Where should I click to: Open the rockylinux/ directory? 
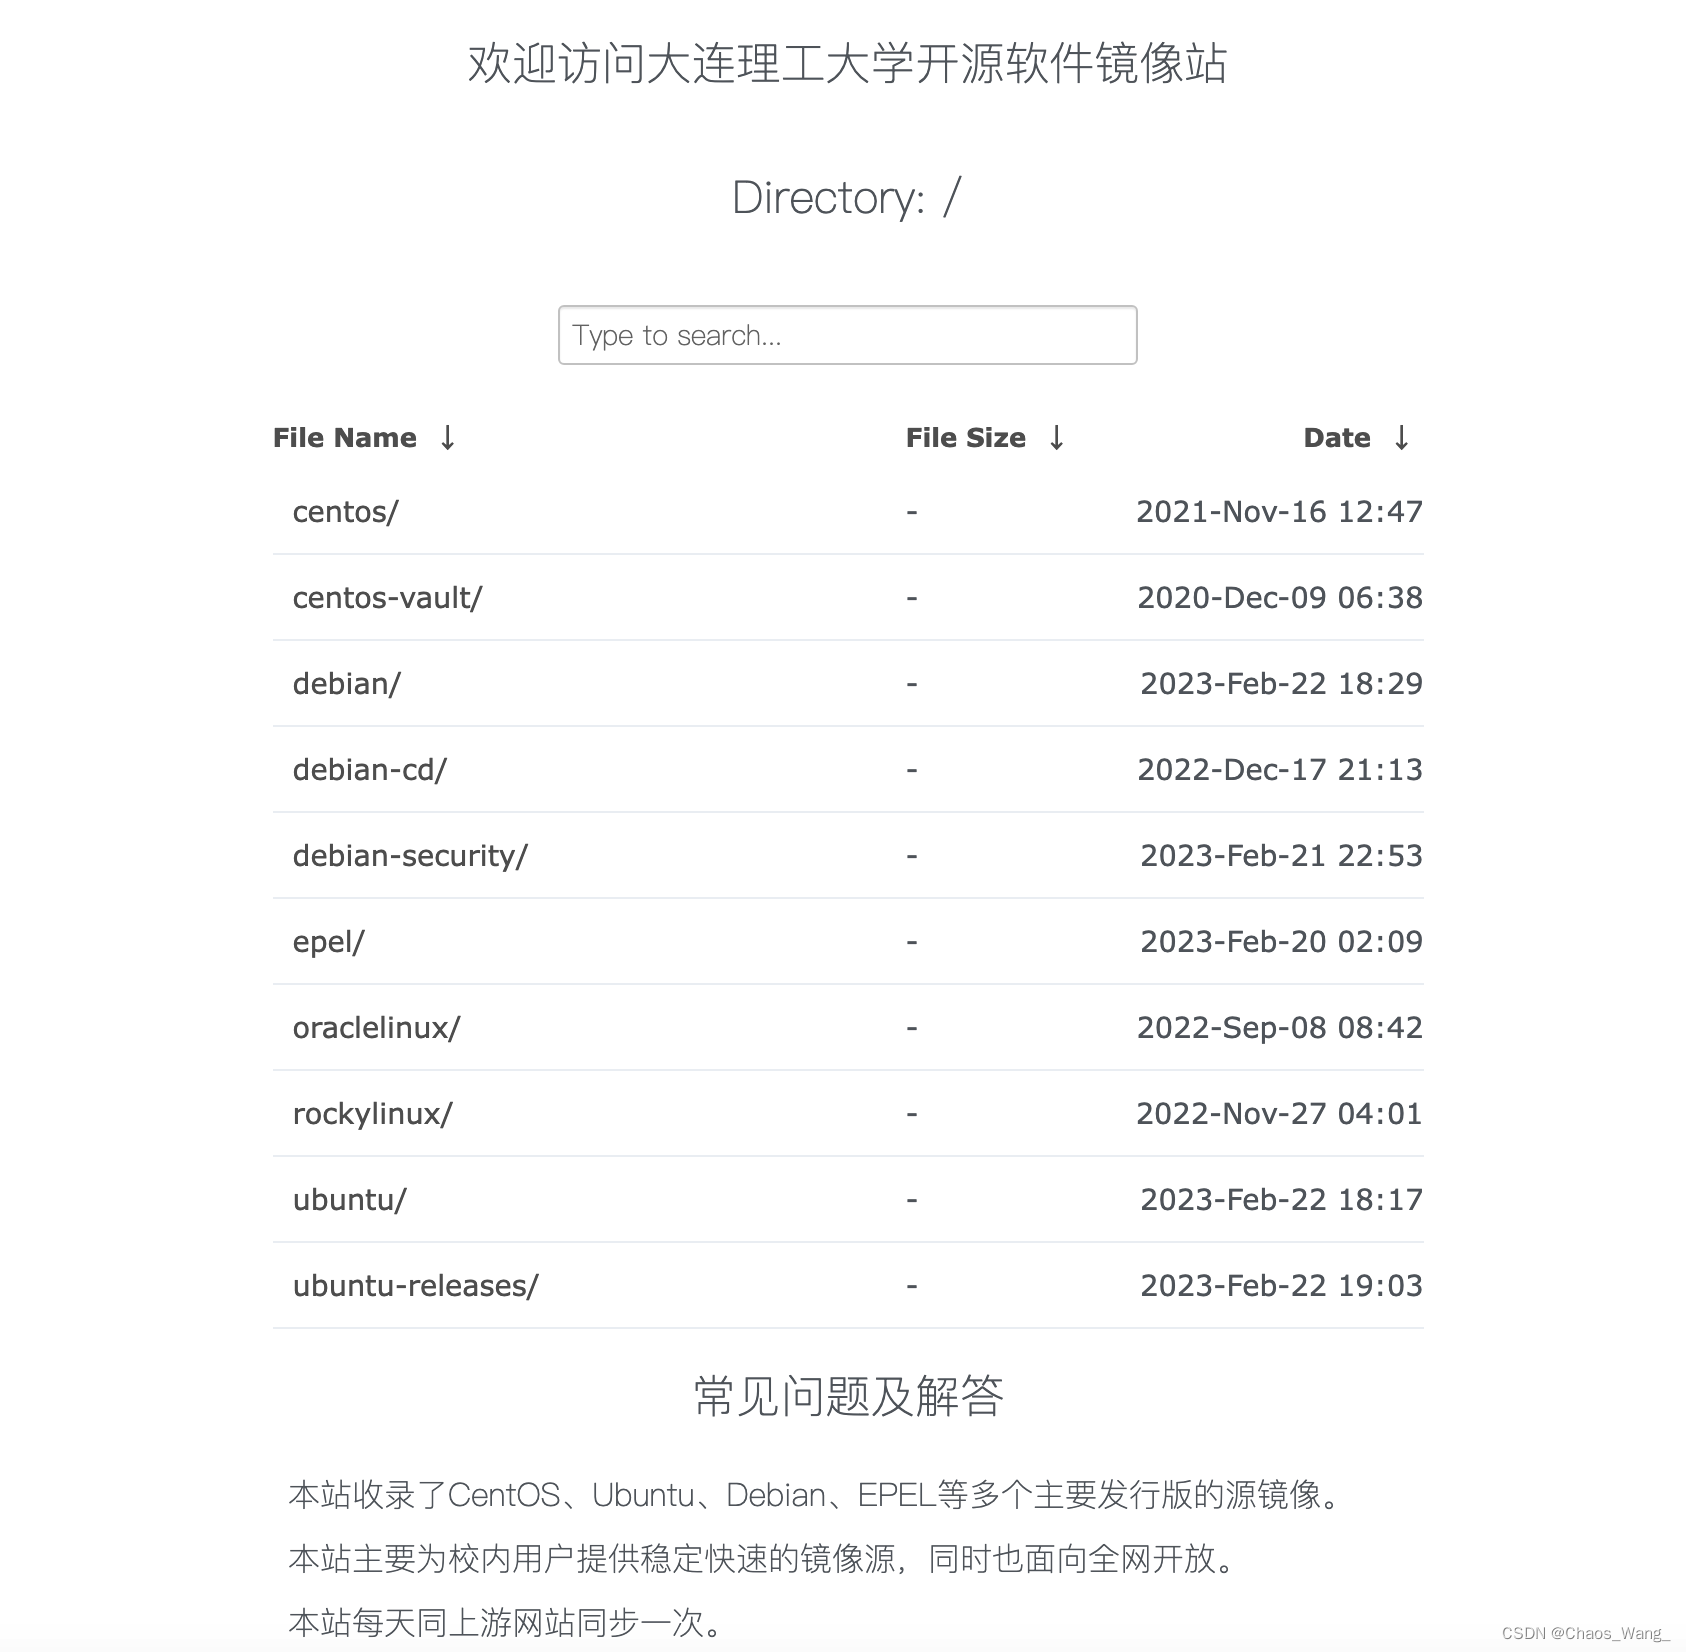point(371,1113)
